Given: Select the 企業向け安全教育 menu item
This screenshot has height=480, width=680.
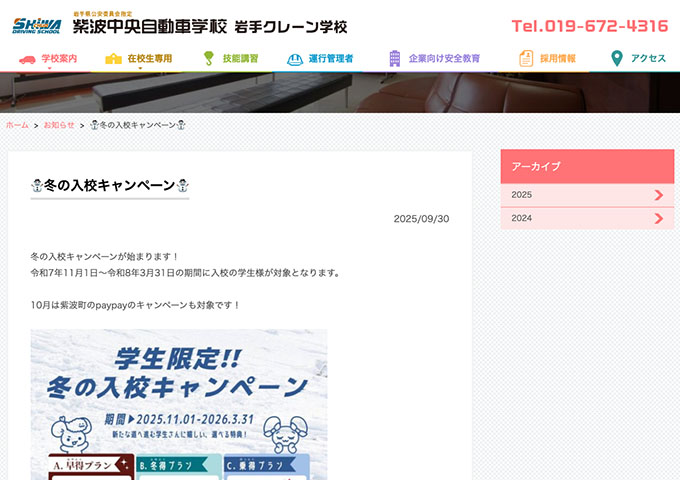Looking at the screenshot, I should click(x=444, y=59).
